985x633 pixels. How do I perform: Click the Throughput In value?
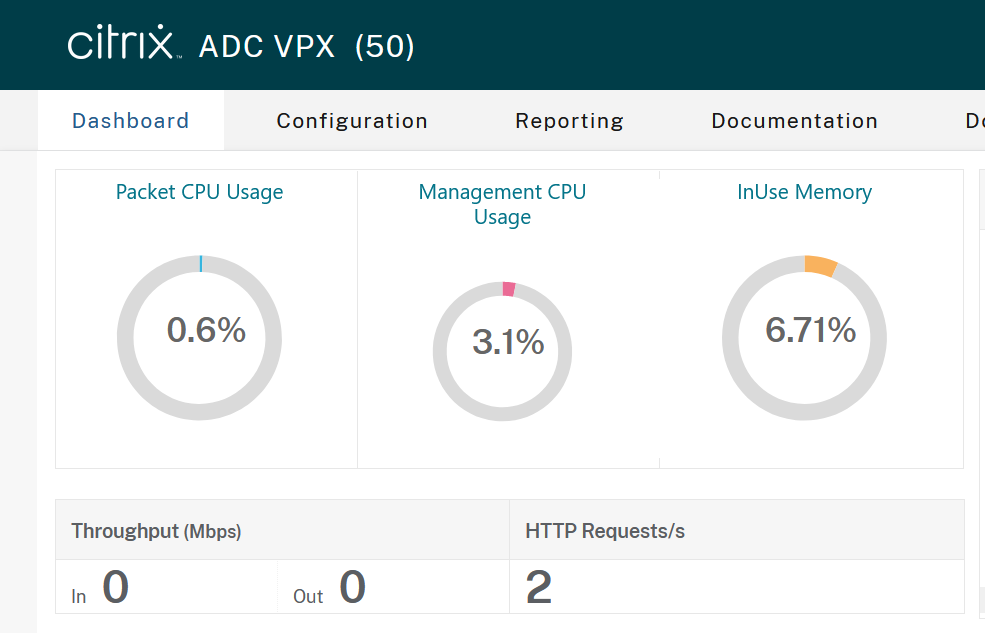(115, 587)
